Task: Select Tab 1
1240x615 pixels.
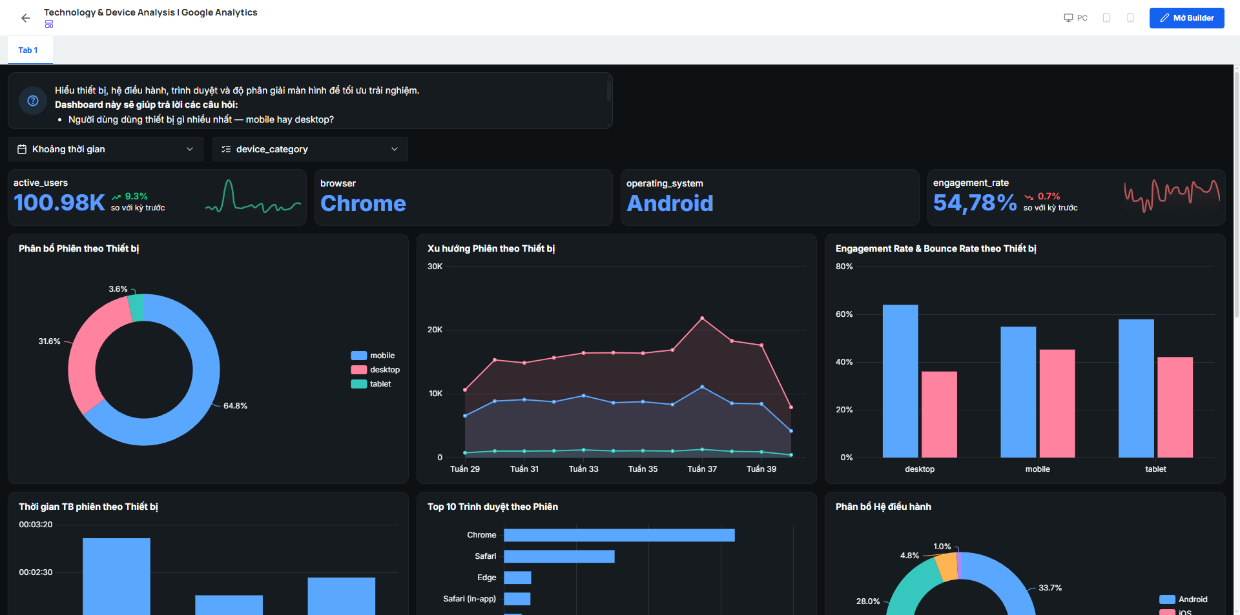Action: [28, 50]
